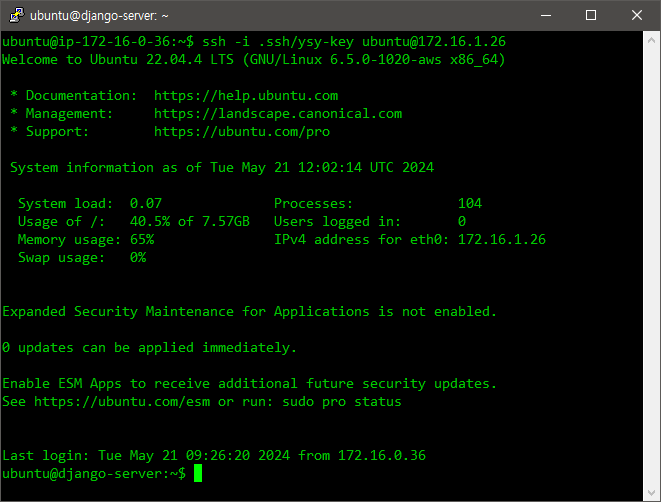Image resolution: width=661 pixels, height=502 pixels.
Task: Click the System load value 0.07
Action: tap(146, 204)
